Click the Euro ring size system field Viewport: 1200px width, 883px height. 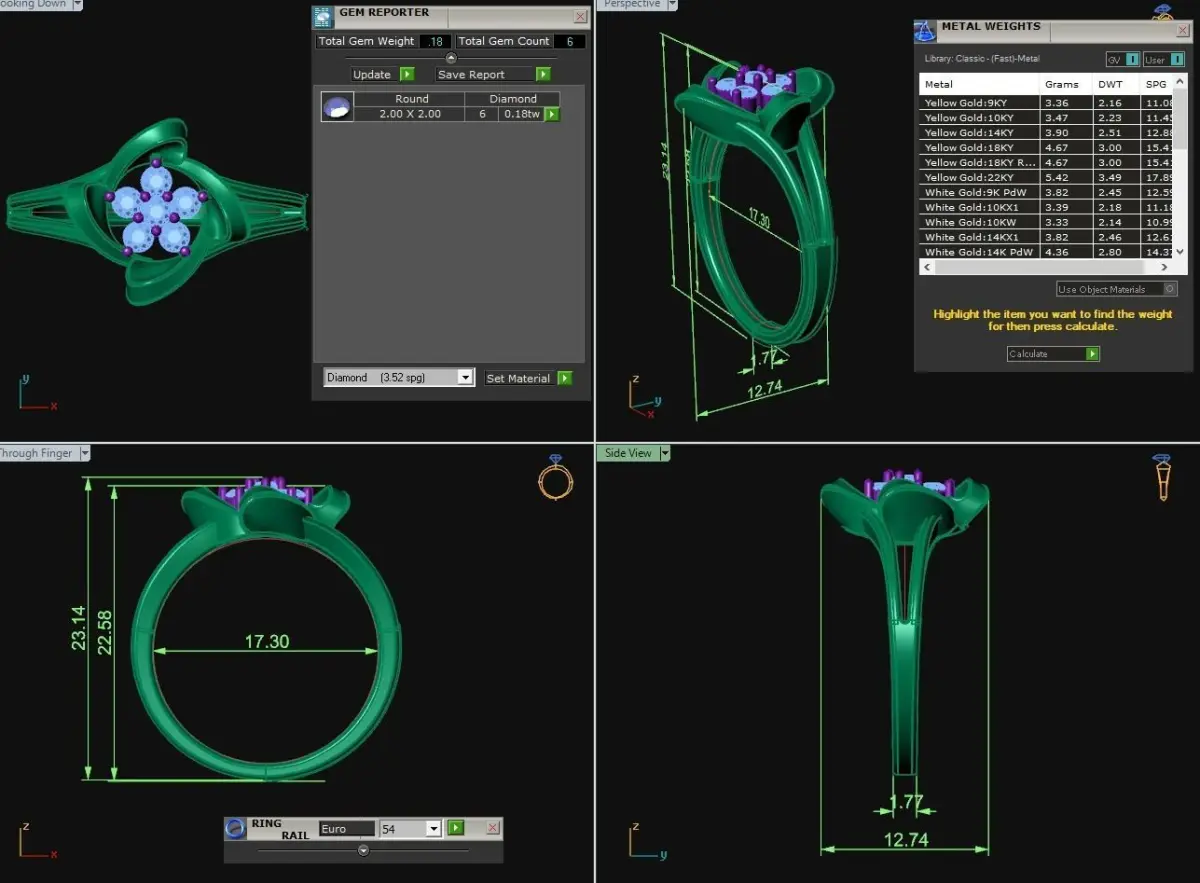(x=346, y=829)
